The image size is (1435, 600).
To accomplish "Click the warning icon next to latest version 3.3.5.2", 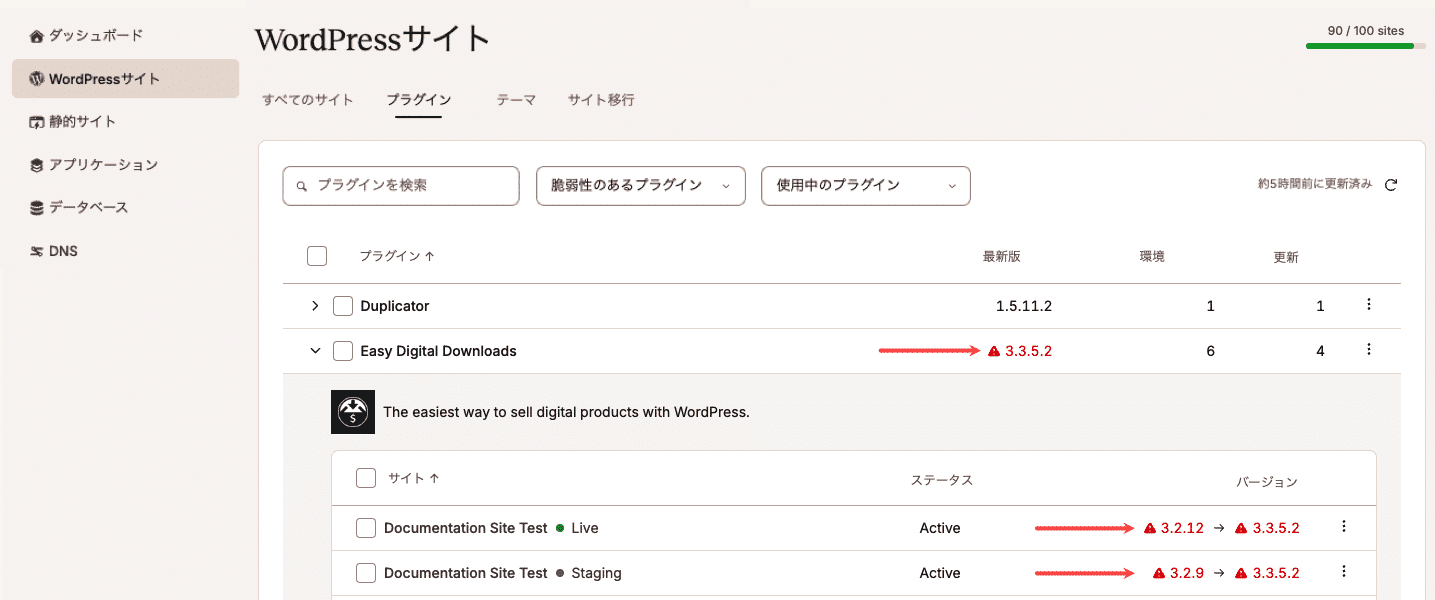I will tap(994, 351).
